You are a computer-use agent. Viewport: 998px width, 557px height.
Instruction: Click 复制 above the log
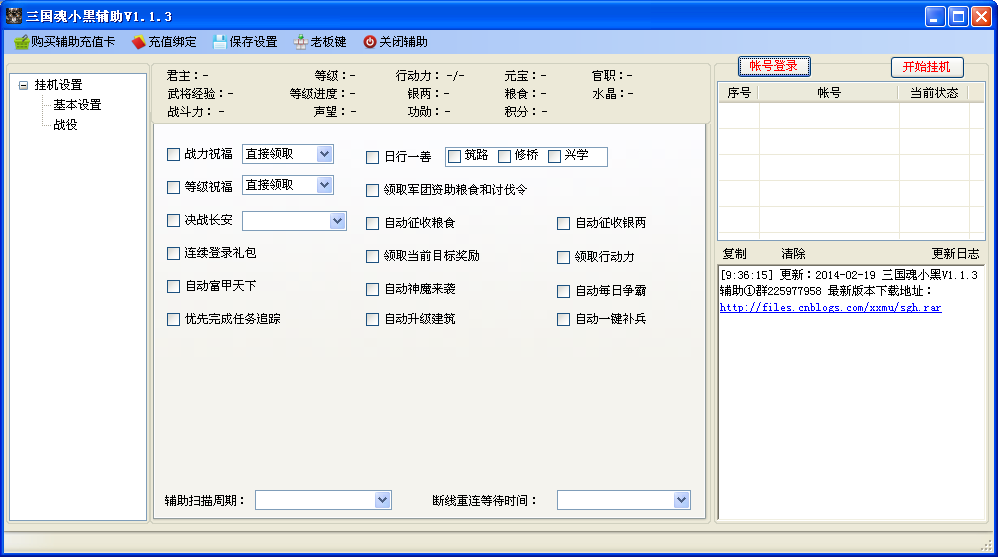pos(734,254)
